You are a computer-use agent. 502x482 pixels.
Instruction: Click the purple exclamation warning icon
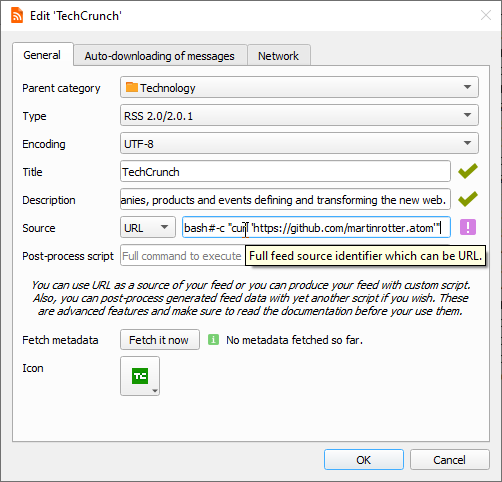coord(468,227)
